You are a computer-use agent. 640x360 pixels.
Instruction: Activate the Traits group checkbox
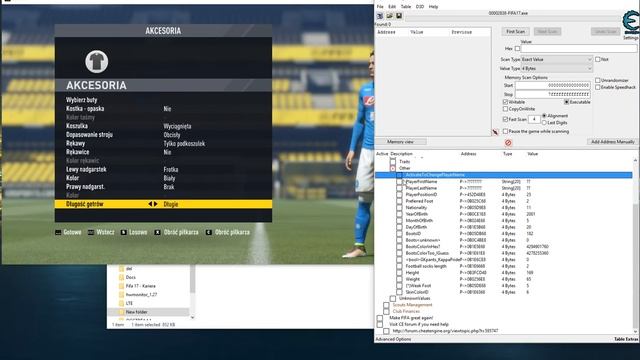tap(393, 162)
